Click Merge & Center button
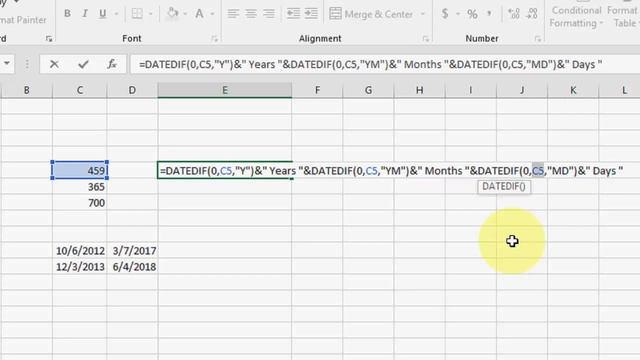 [371, 14]
